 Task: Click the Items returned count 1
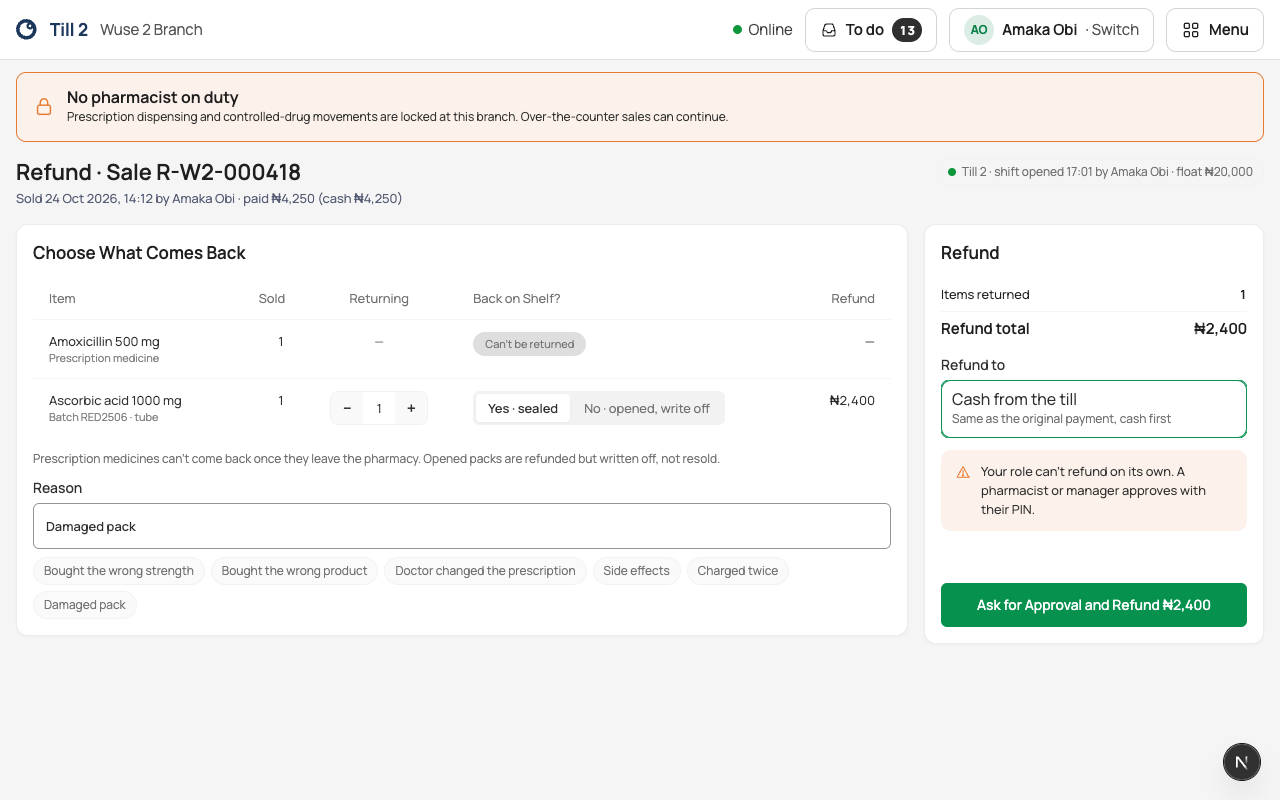pyautogui.click(x=1243, y=295)
